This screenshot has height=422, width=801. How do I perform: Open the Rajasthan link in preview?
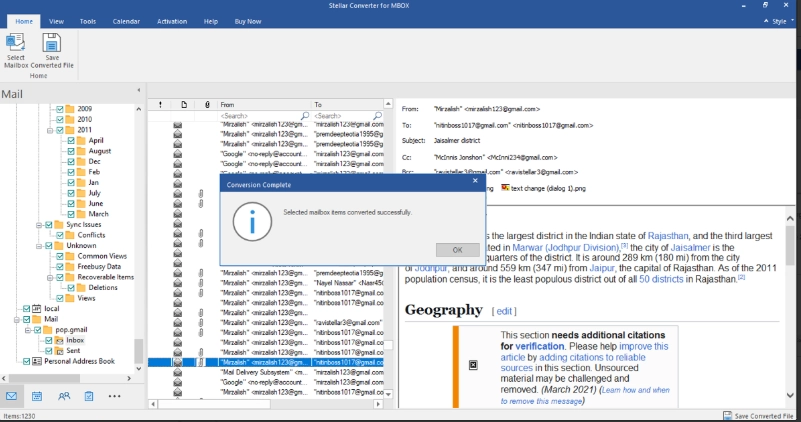click(668, 236)
